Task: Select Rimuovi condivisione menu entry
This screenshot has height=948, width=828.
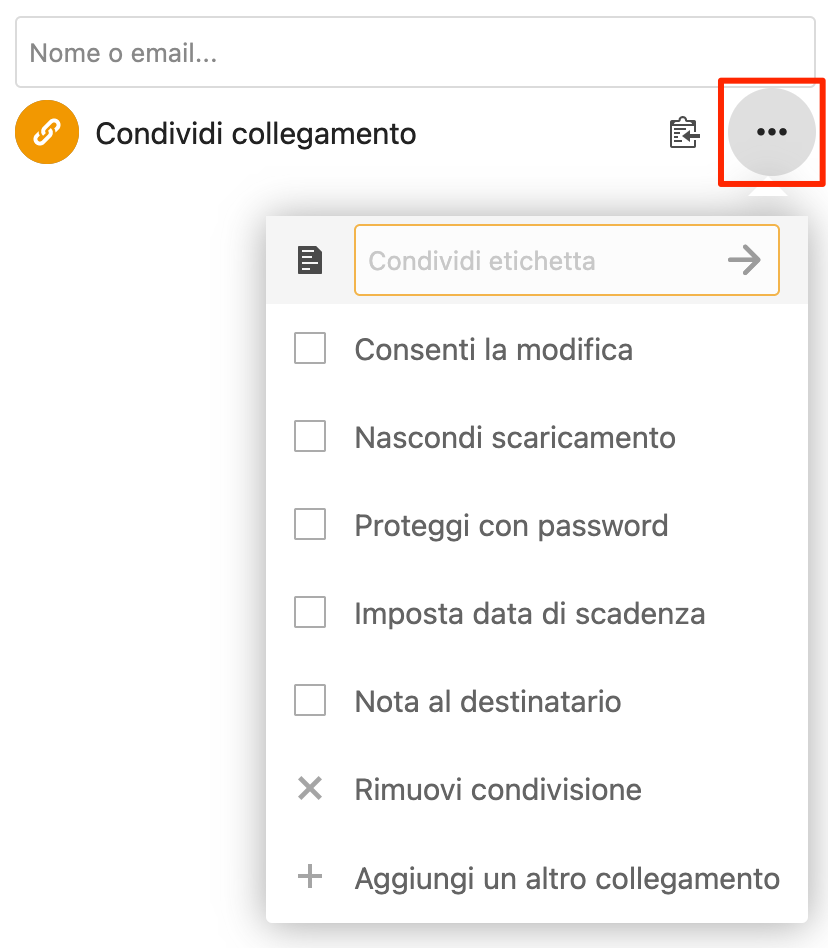Action: 537,789
